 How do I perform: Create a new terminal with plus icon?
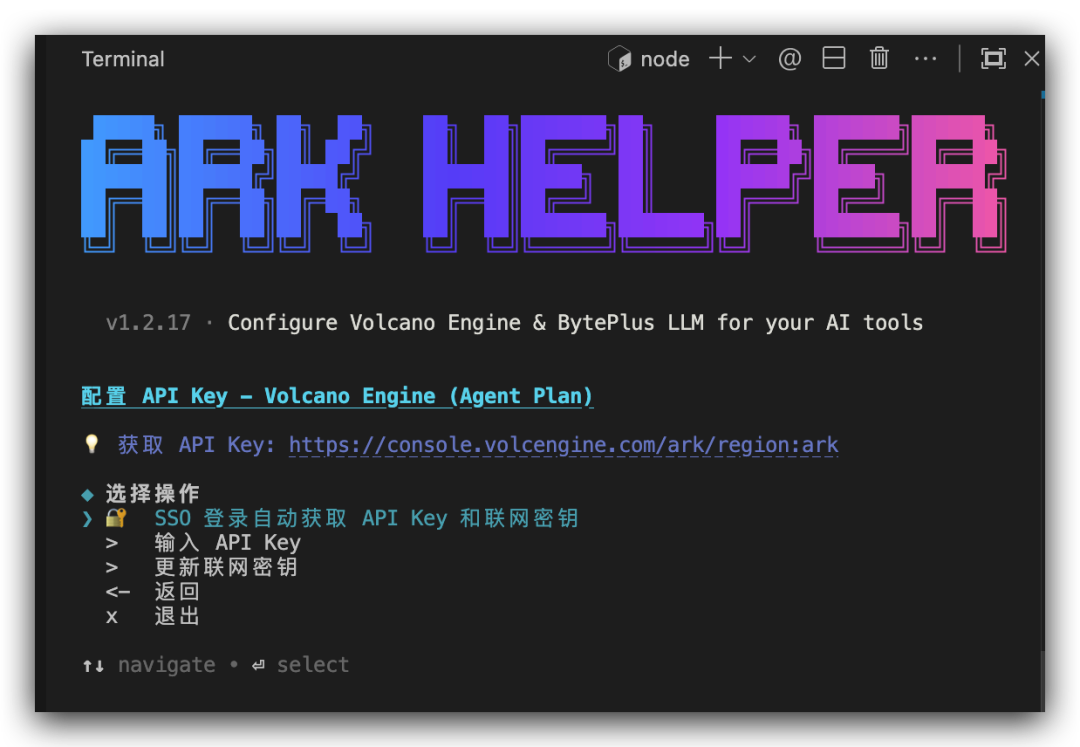[720, 59]
